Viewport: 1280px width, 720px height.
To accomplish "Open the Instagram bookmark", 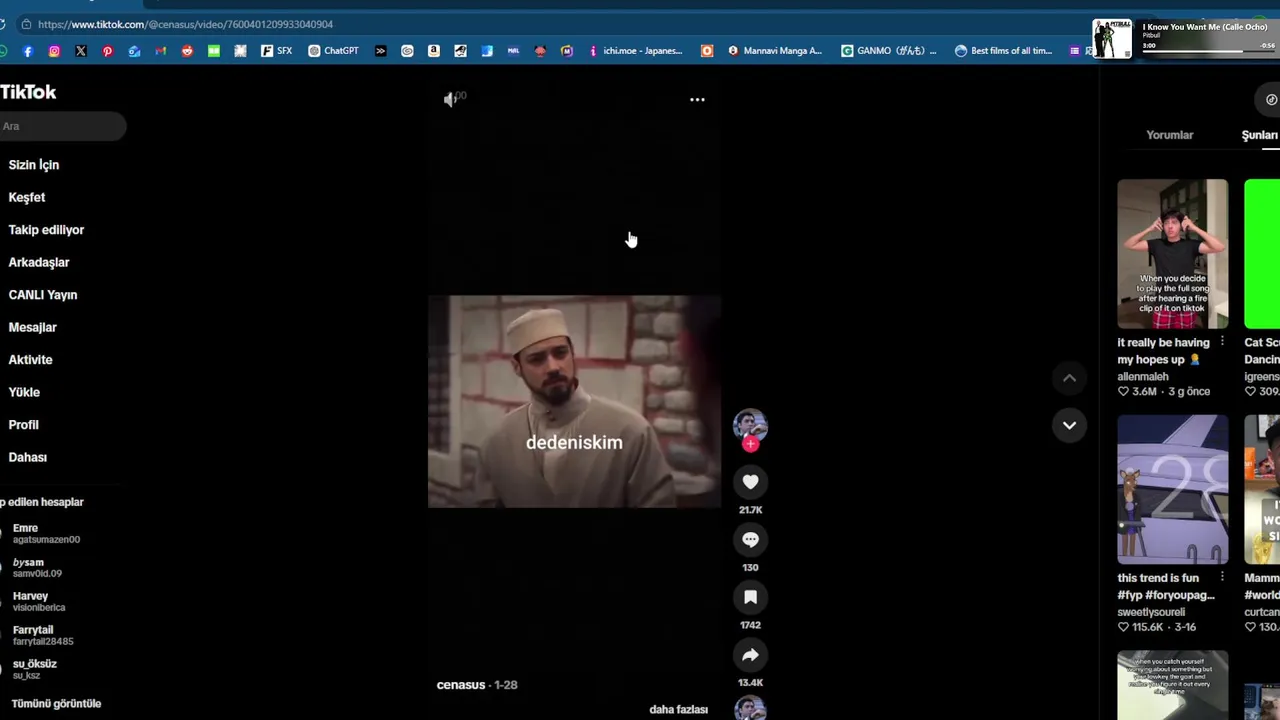I will (x=54, y=51).
